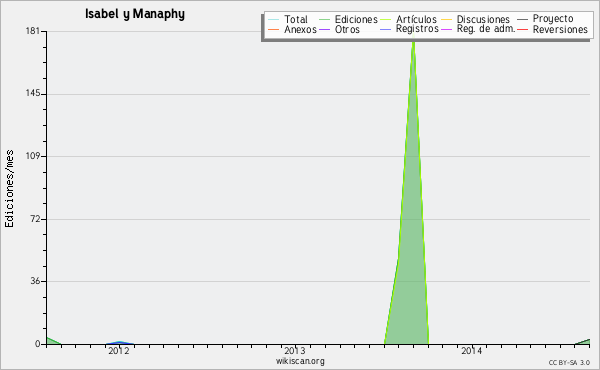Click the large green peak area in late 2013

click(x=412, y=230)
